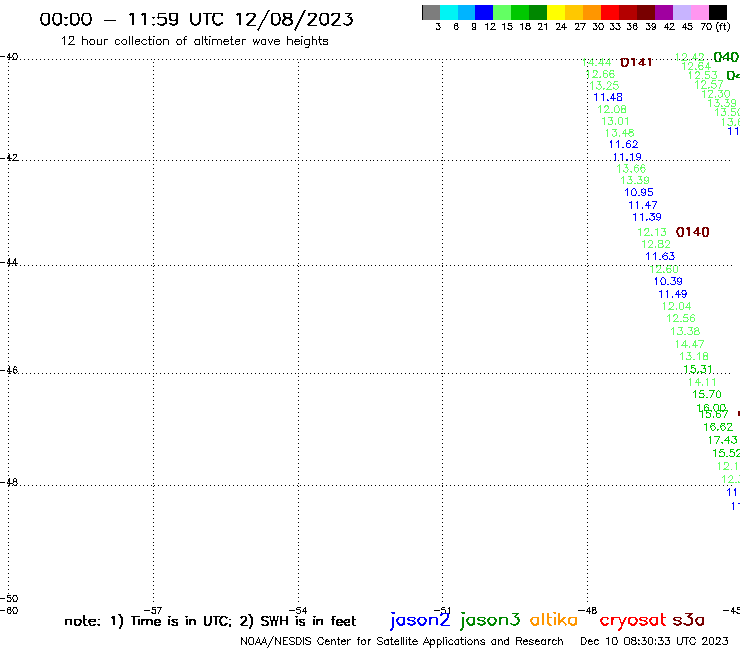Click the blue wave height value 11.48
The height and width of the screenshot is (650, 740).
[608, 97]
